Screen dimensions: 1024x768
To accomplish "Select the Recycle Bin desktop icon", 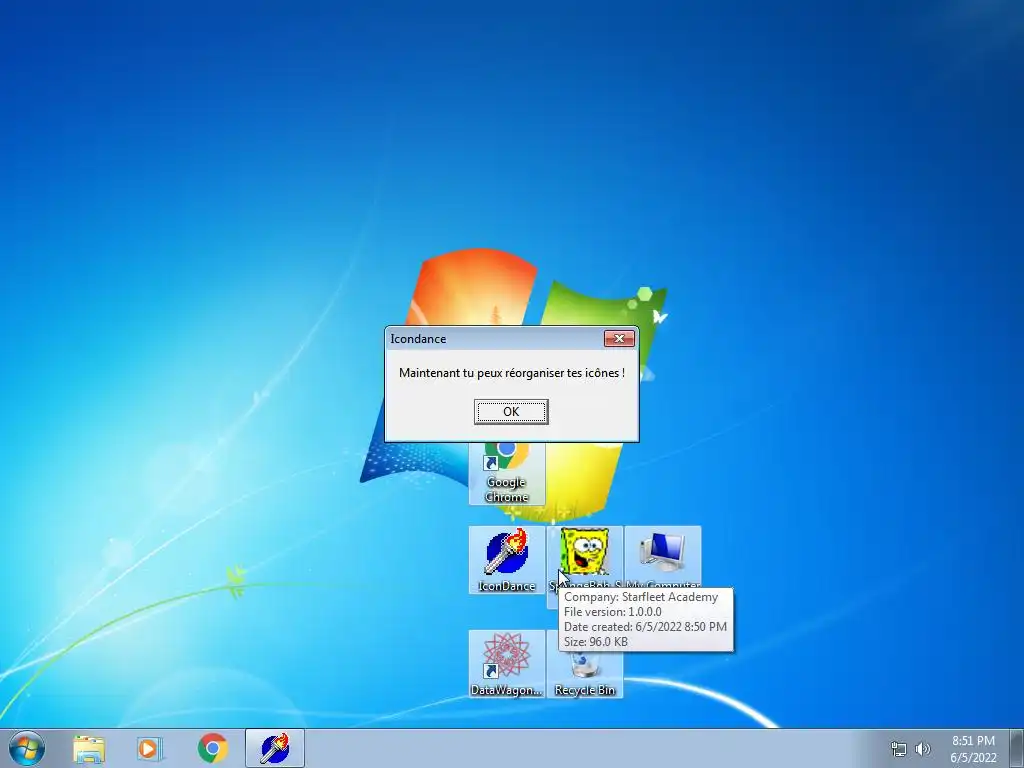I will tap(584, 675).
